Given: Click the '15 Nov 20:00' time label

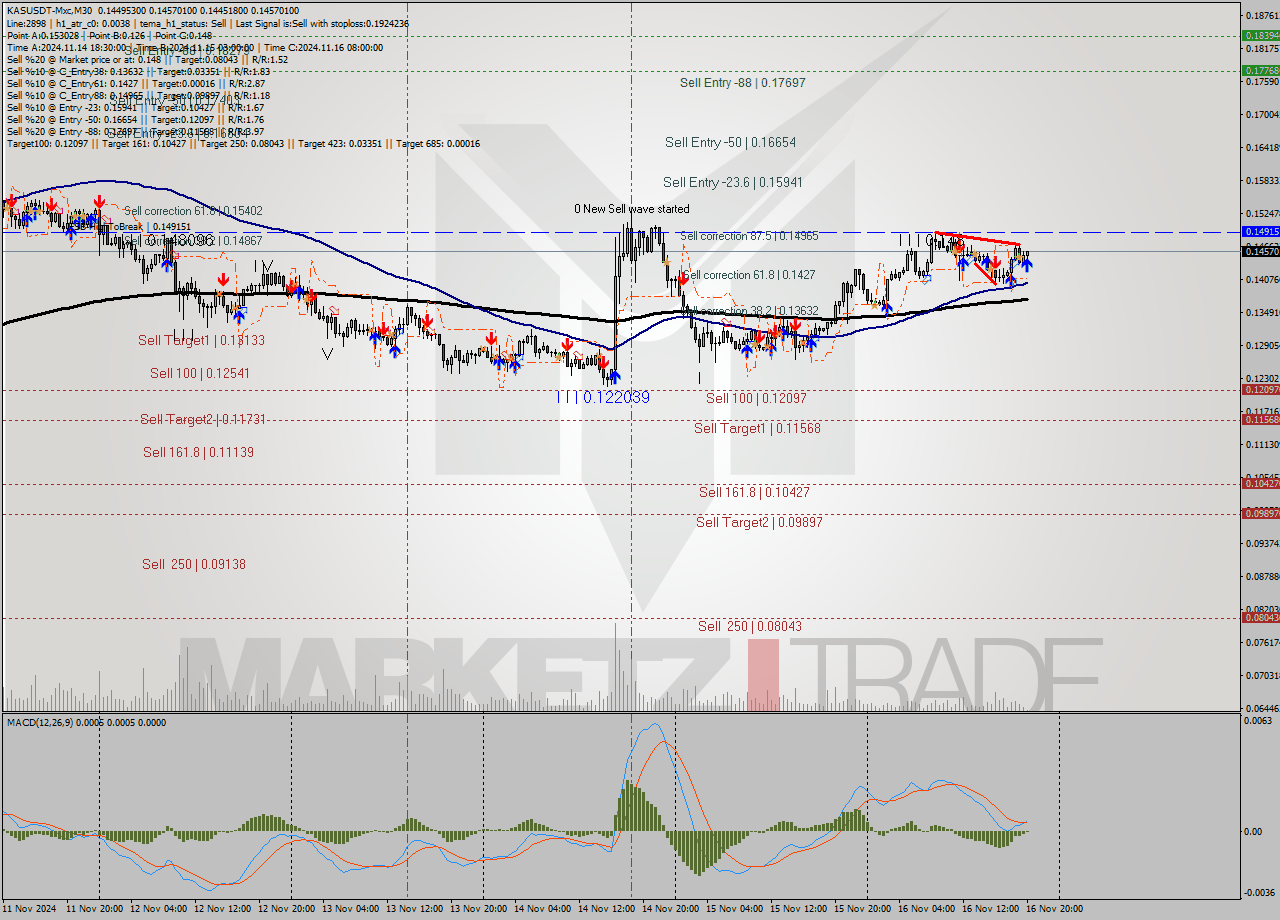Looking at the screenshot, I should pyautogui.click(x=862, y=909).
